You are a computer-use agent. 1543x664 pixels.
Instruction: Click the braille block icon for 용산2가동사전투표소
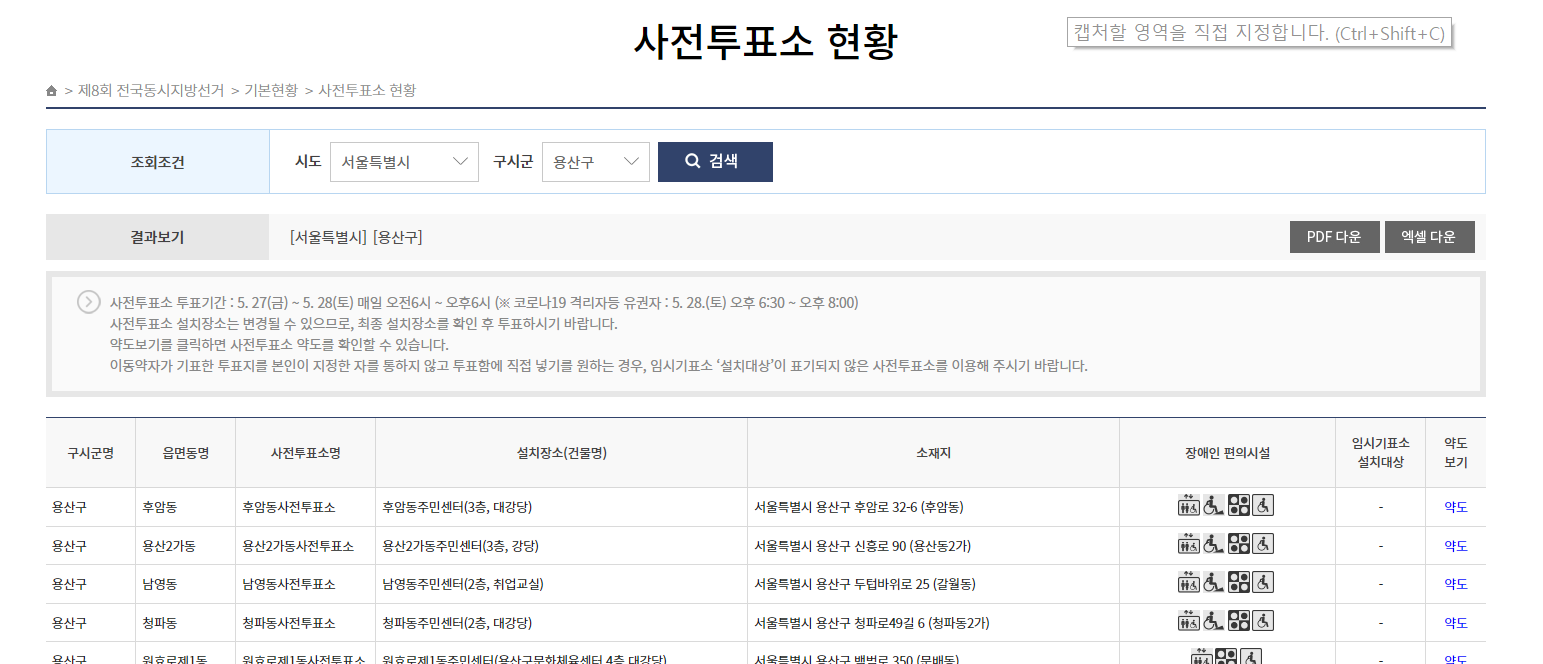[x=1239, y=544]
